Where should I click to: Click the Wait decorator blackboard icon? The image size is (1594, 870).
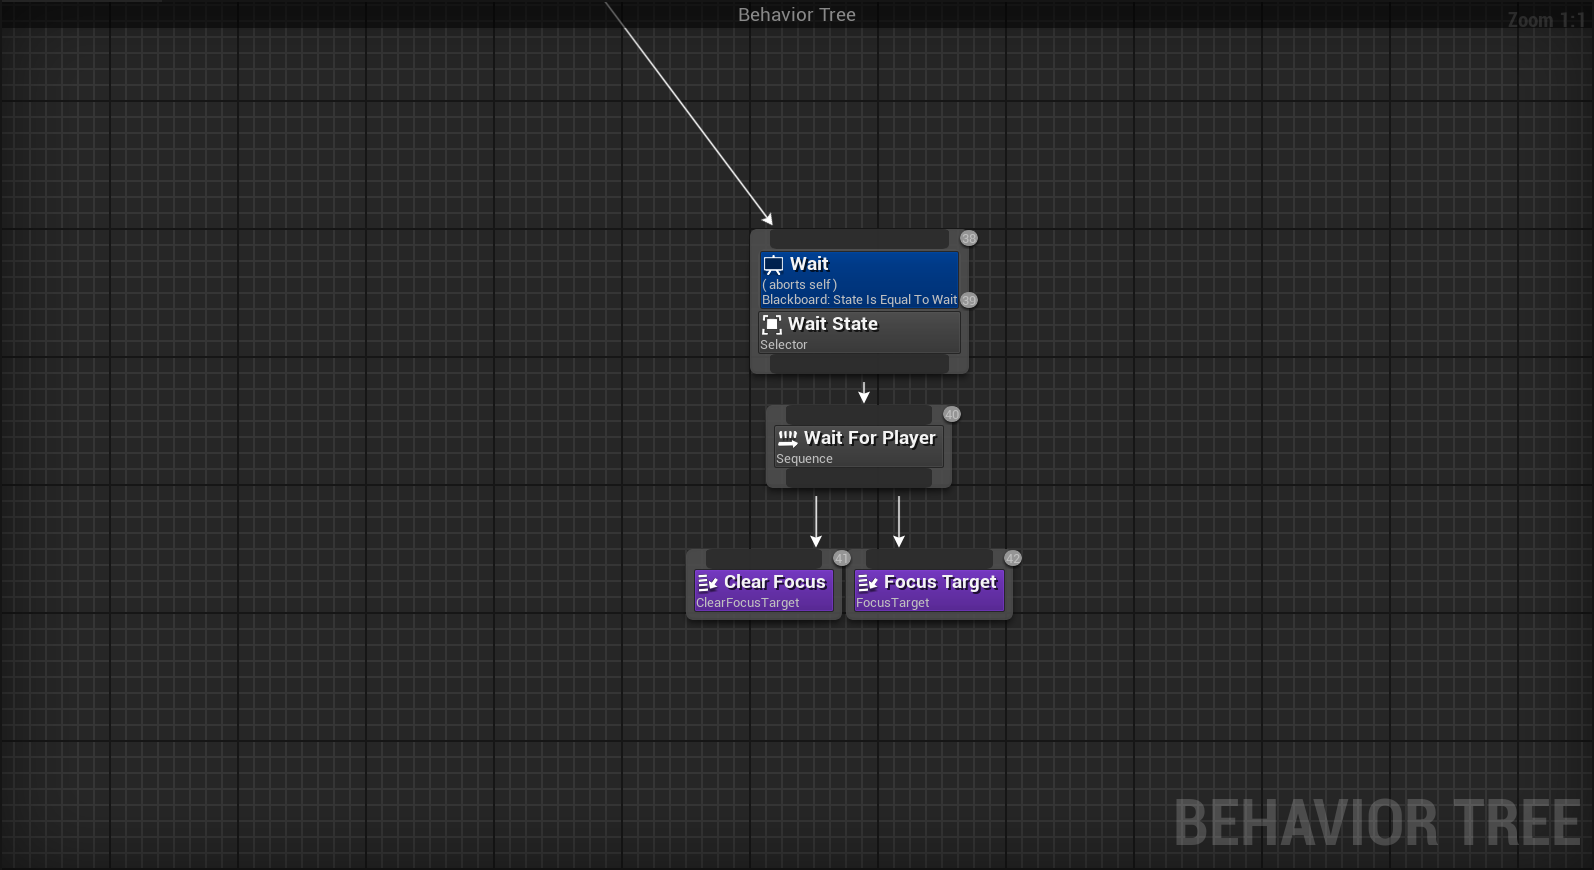(x=774, y=265)
